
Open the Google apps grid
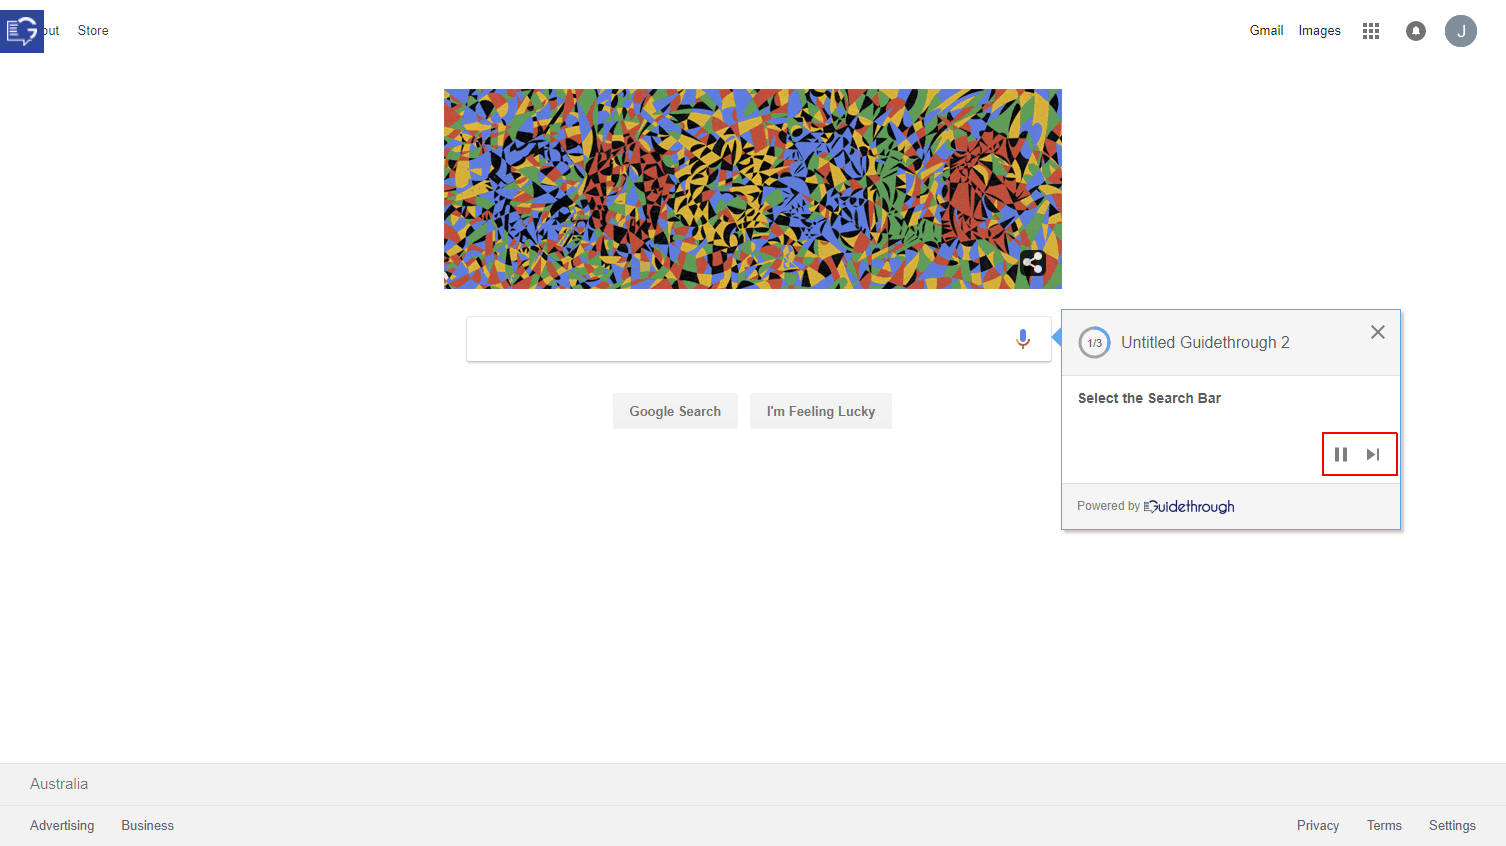click(1371, 31)
